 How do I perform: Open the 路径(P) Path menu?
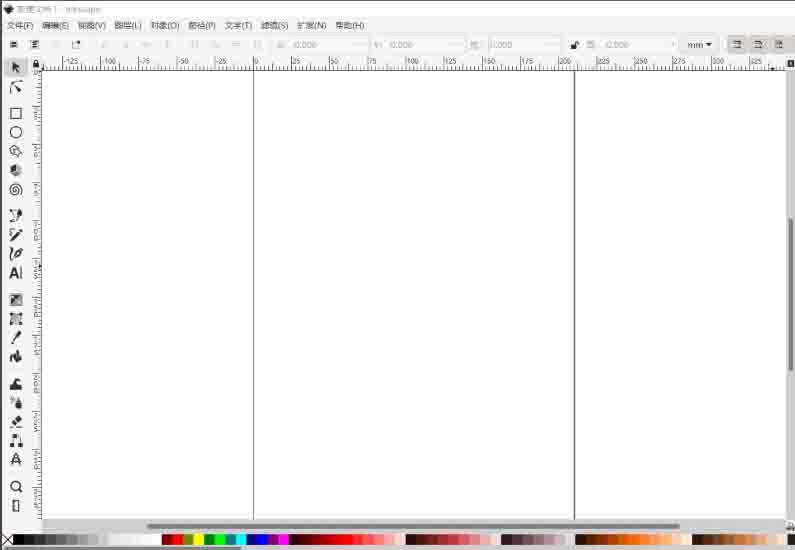click(202, 25)
